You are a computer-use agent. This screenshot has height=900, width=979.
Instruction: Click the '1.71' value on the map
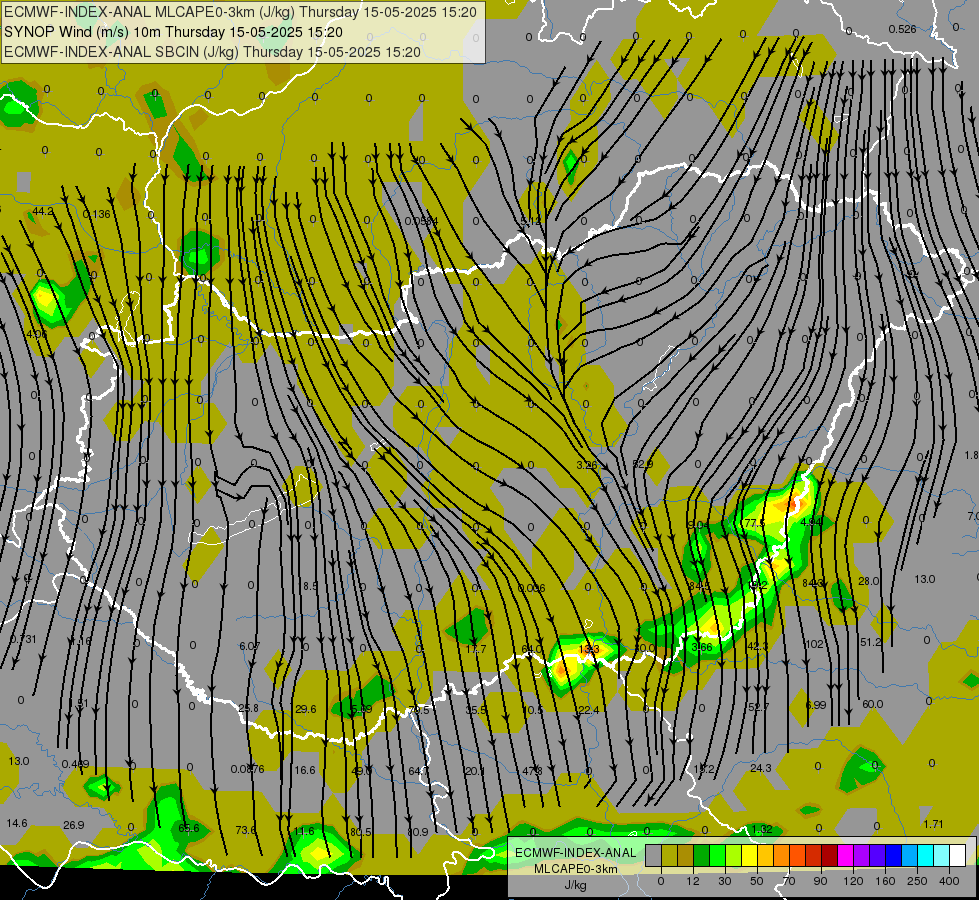(933, 824)
